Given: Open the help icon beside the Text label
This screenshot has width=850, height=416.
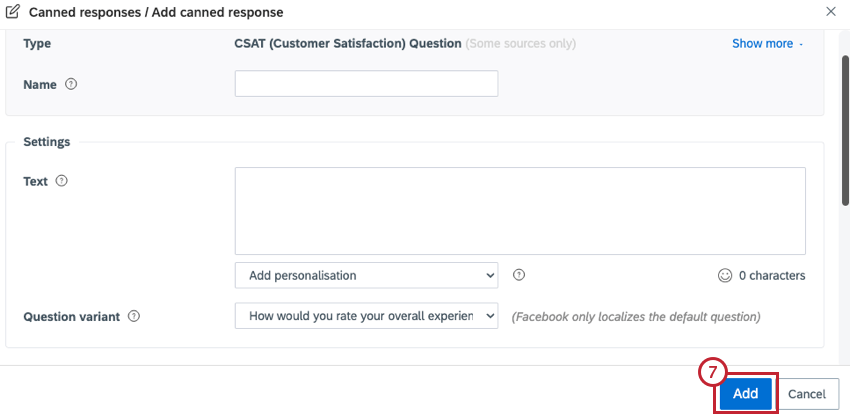Looking at the screenshot, I should (62, 181).
